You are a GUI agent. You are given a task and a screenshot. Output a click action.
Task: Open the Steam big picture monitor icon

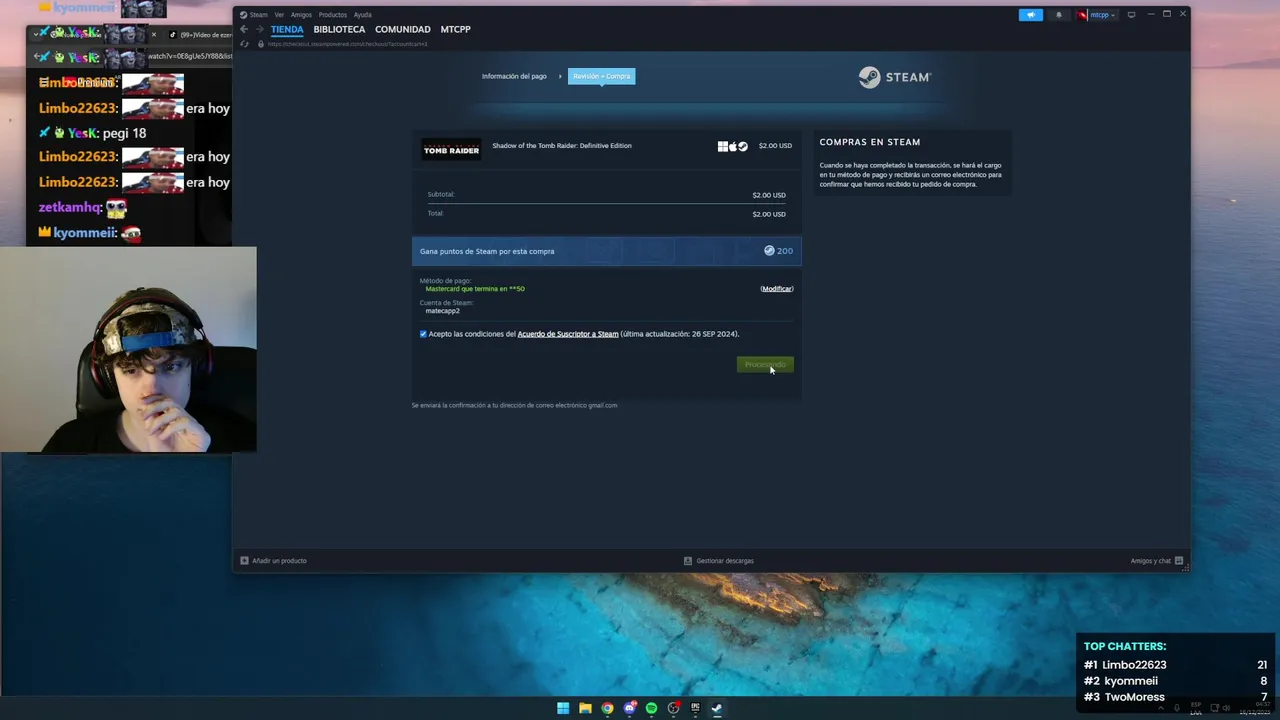click(x=1131, y=15)
